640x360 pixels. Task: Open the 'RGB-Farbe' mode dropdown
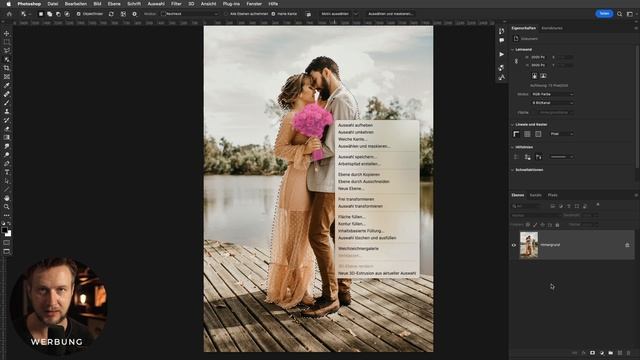coord(552,94)
